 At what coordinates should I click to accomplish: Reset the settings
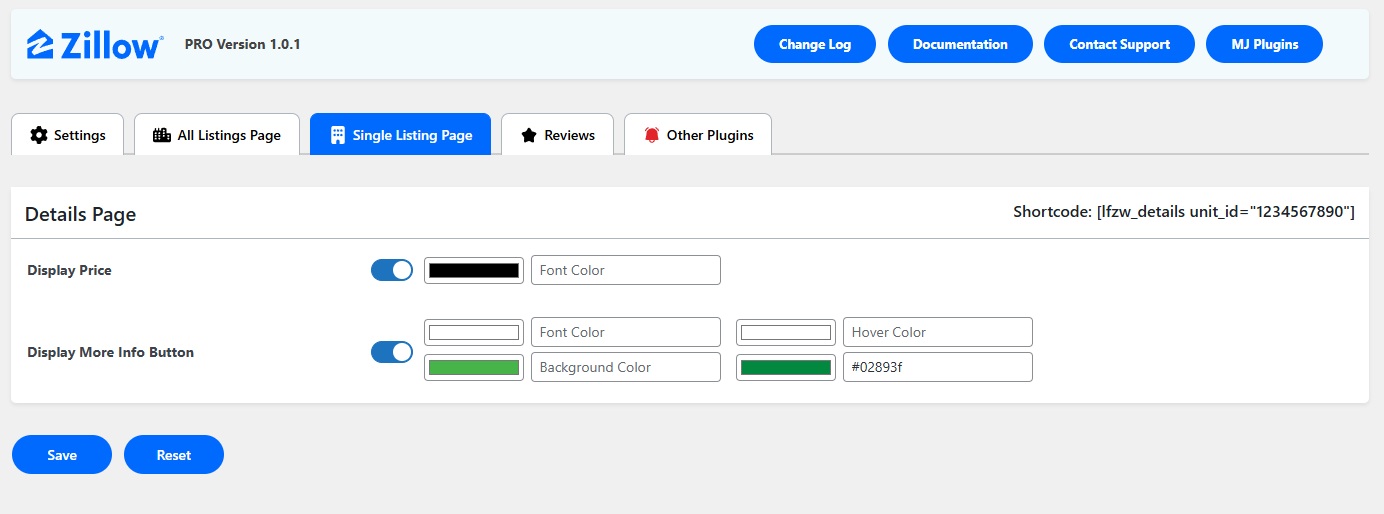174,455
